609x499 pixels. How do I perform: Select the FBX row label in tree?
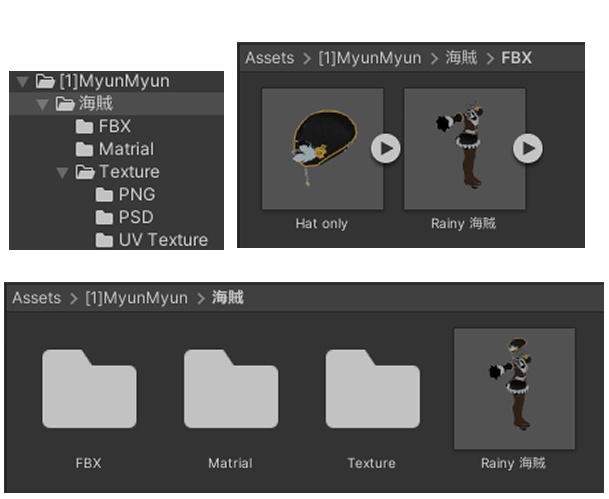tap(115, 127)
